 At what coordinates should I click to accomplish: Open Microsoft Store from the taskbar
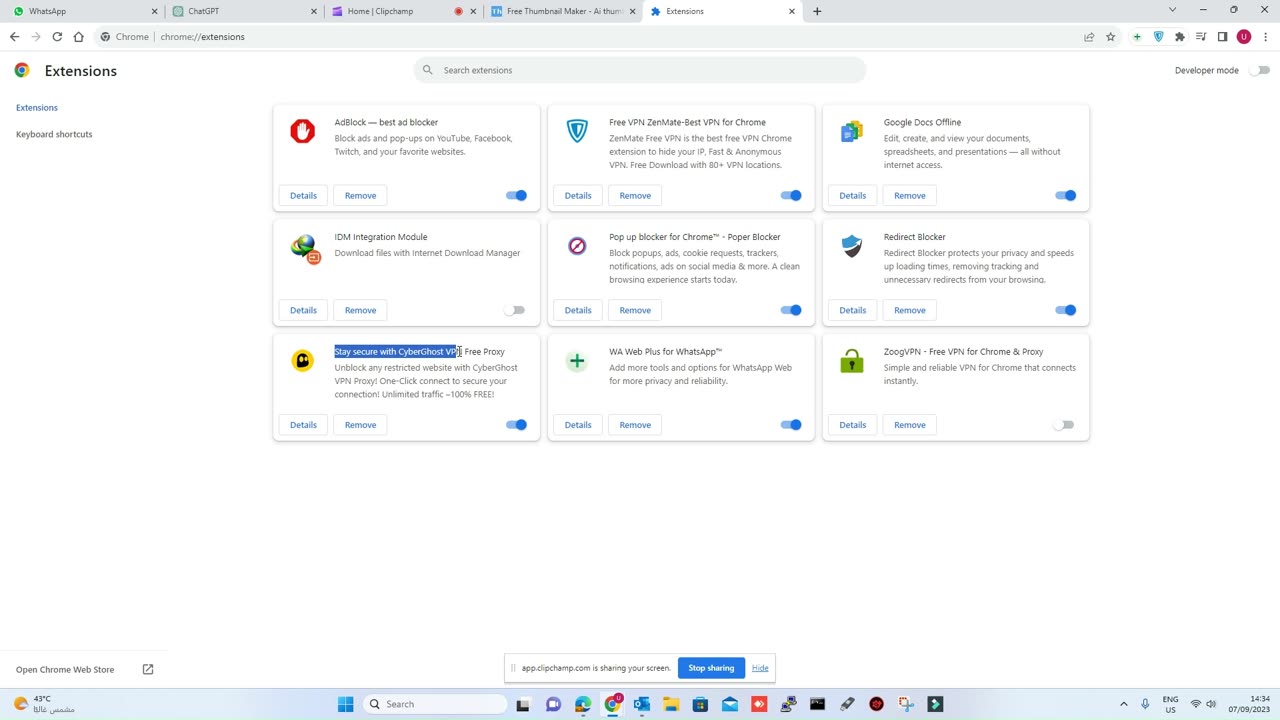[x=700, y=704]
